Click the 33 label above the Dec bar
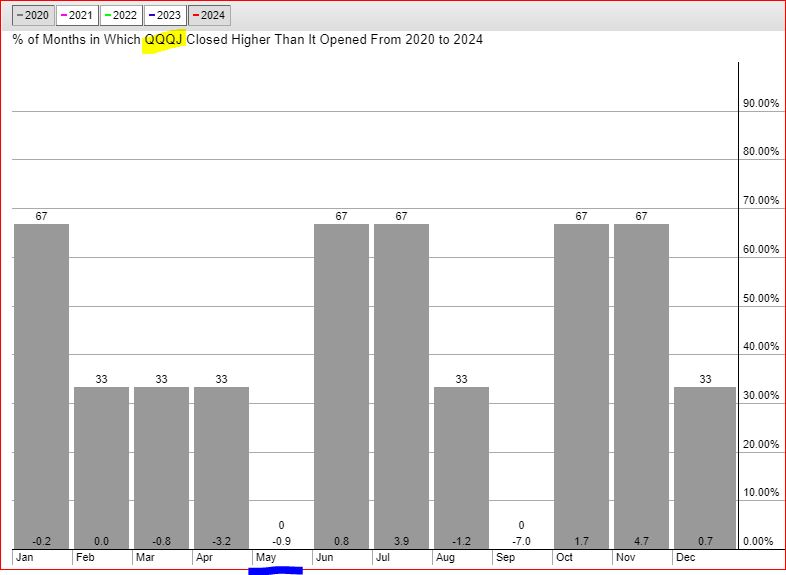This screenshot has height=575, width=786. [x=705, y=379]
